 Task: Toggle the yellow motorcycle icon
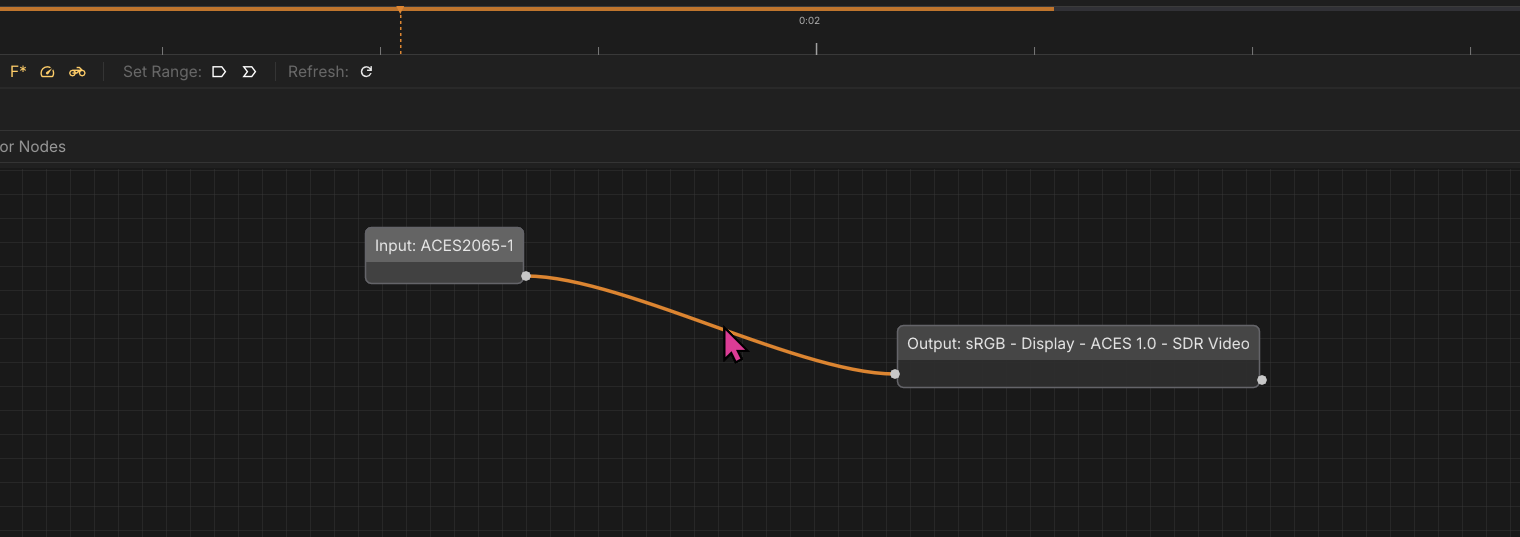pos(77,72)
